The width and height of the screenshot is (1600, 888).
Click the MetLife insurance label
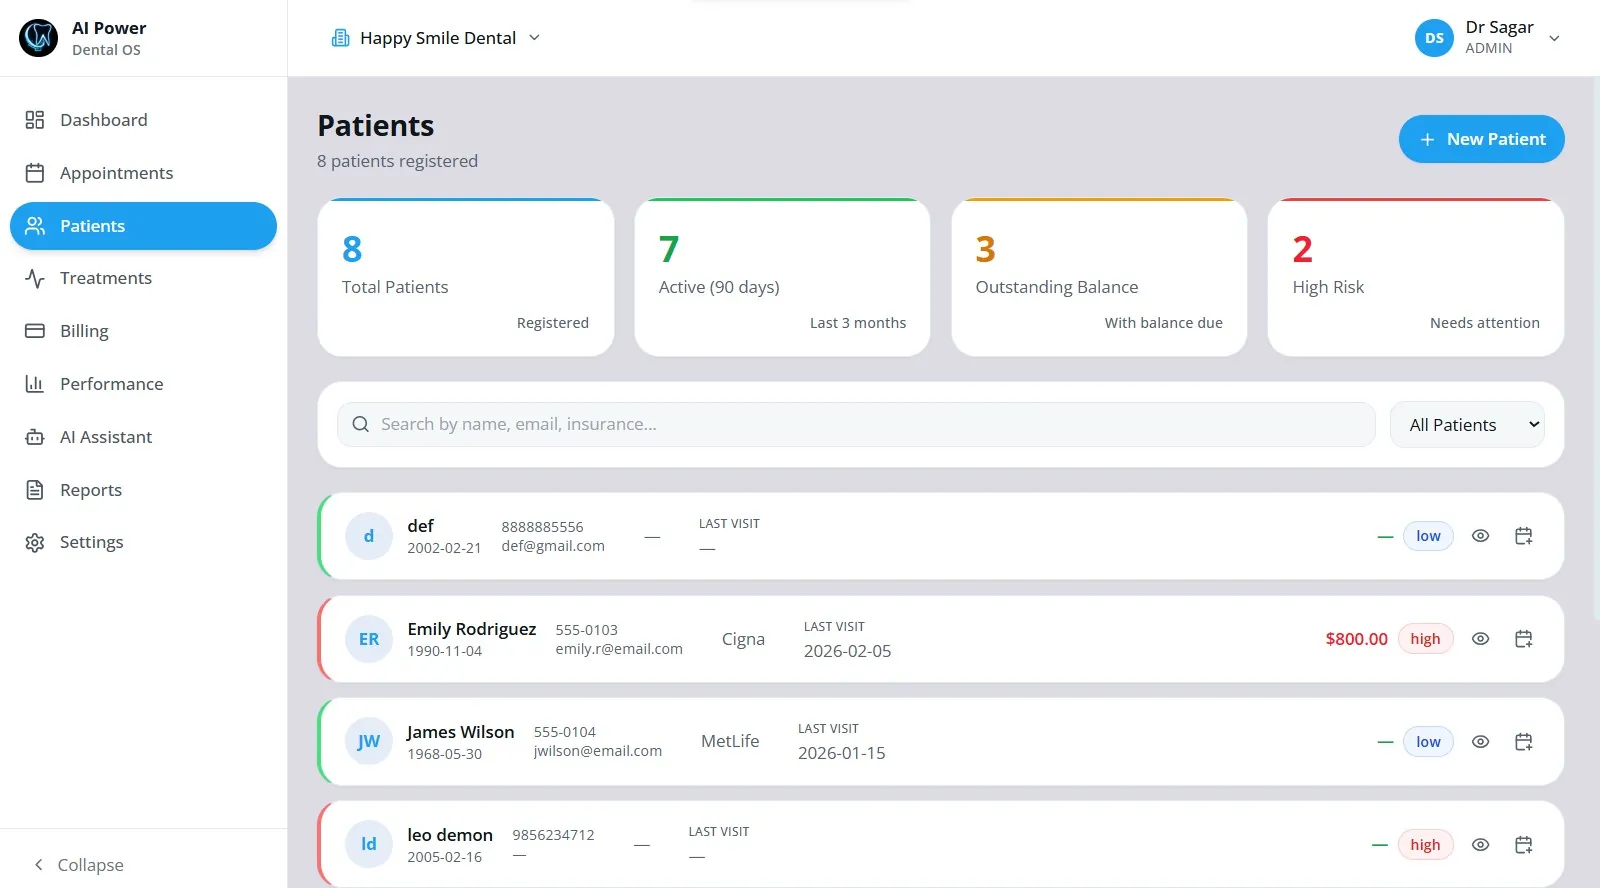point(730,741)
